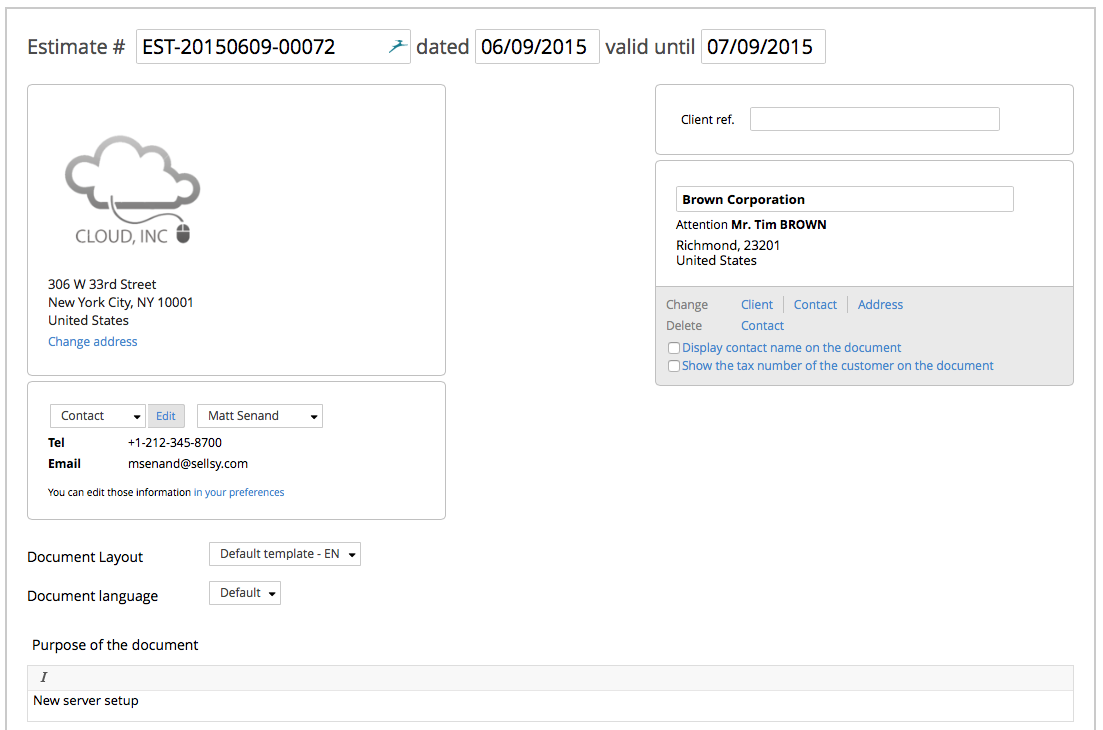Click the text 'Richmond, 23201'

tap(728, 245)
